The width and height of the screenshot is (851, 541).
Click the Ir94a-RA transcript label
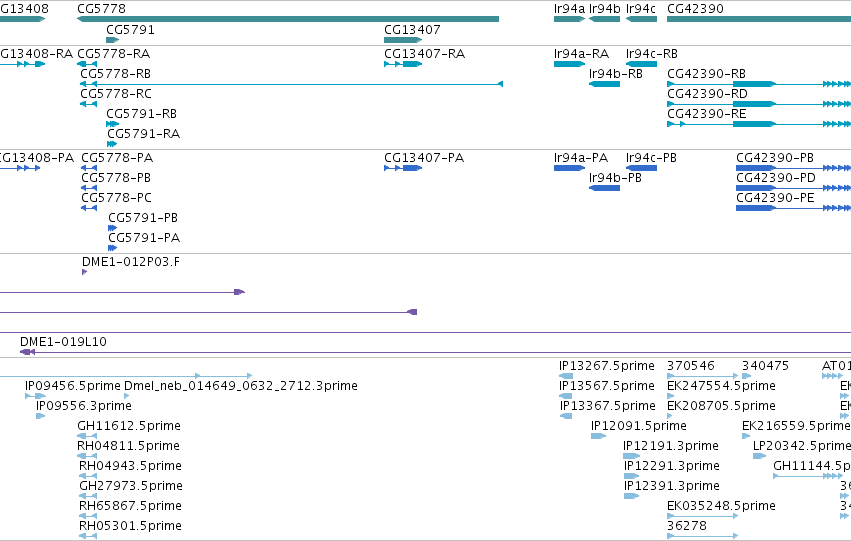click(581, 54)
